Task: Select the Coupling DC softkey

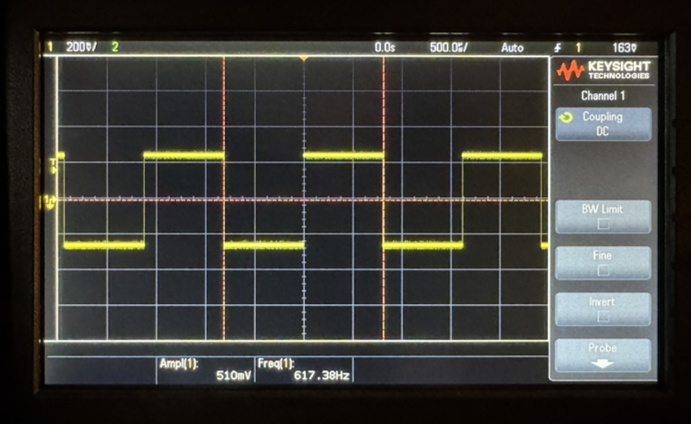Action: tap(603, 124)
